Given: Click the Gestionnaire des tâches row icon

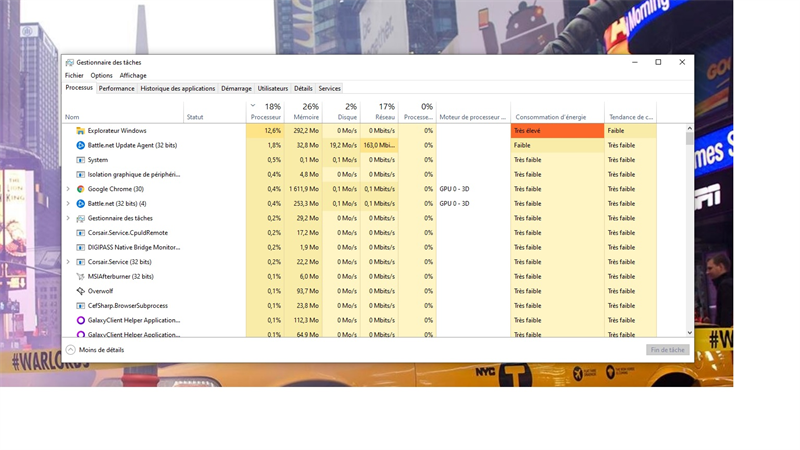Looking at the screenshot, I should 80,218.
